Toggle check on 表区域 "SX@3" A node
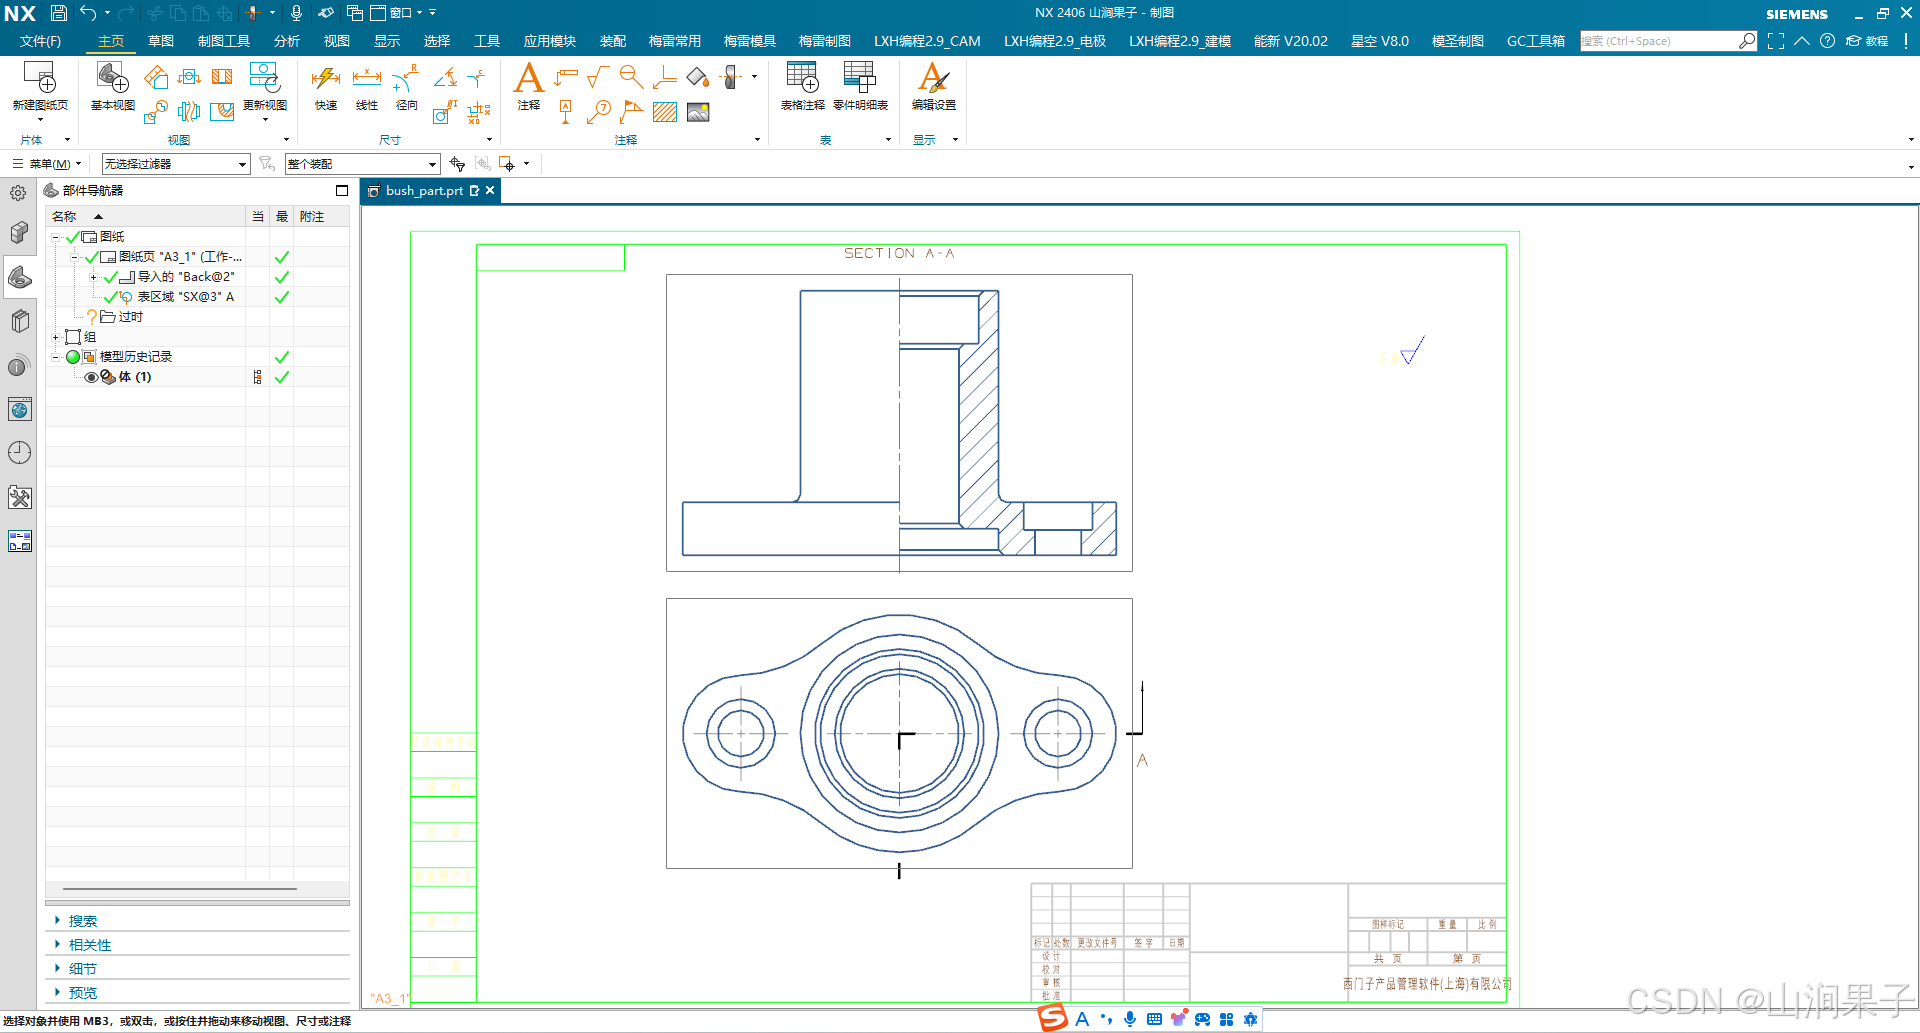1920x1033 pixels. point(110,297)
